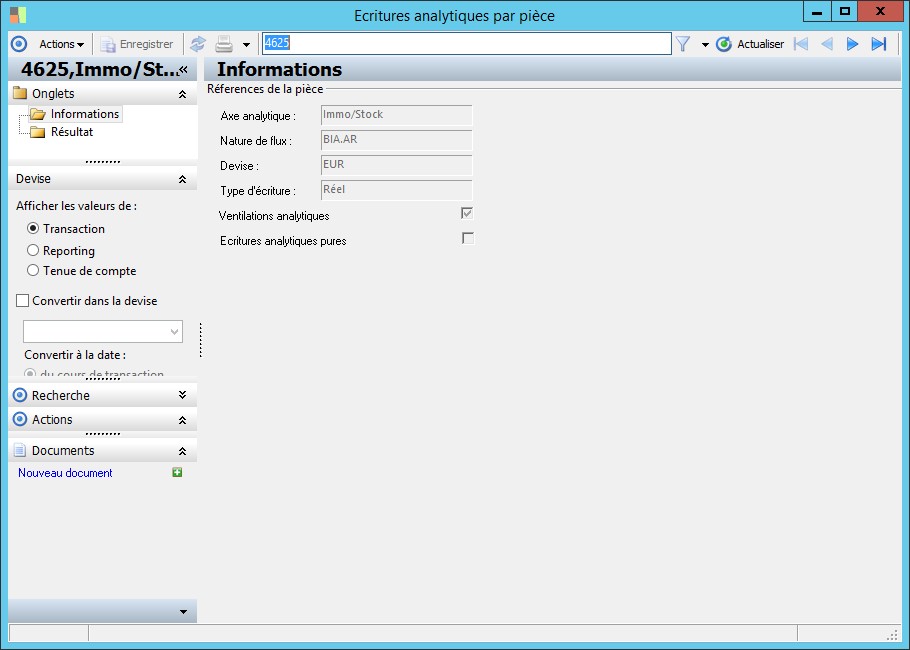Viewport: 910px width, 650px height.
Task: Click the Enregistrer save button
Action: click(137, 44)
